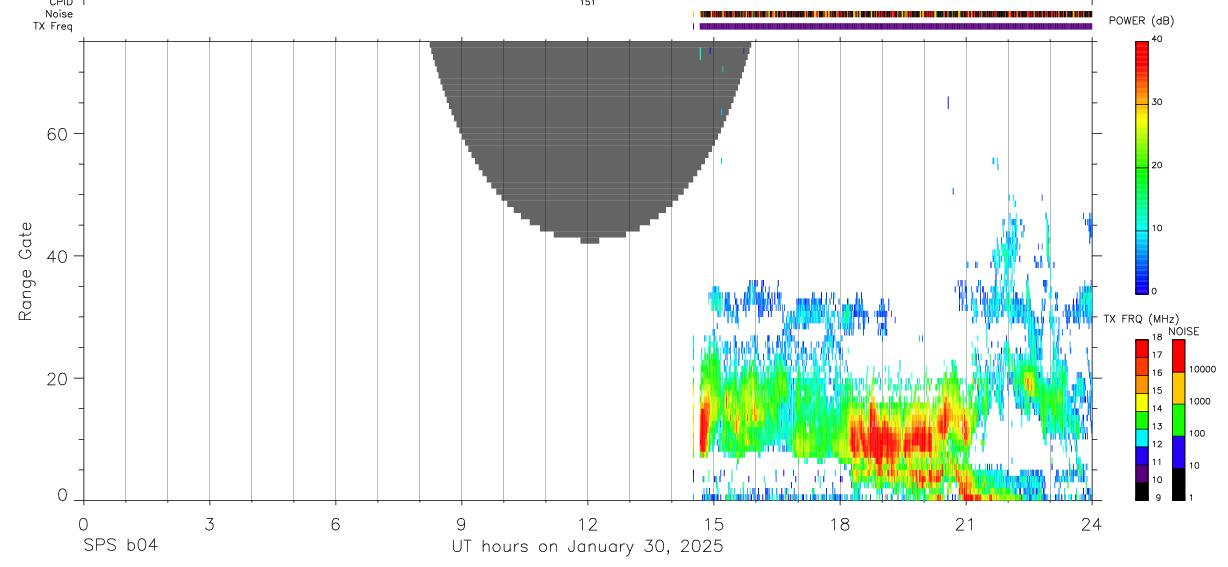Select the 'Noise' row label at top left
Screen dimensions: 1228x567
(60, 14)
